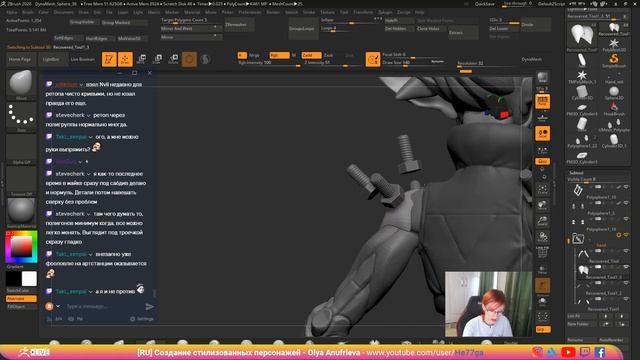Screen dimensions: 640x360
Task: Click QuickSave
Action: [484, 4]
